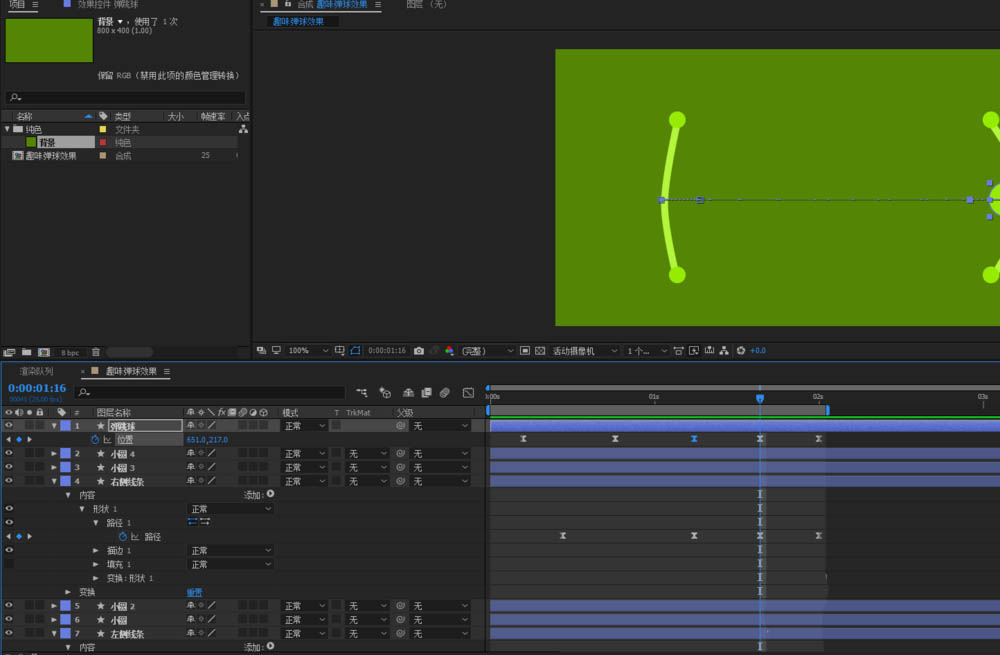
Task: Collapse the 纯色 folder in the Project panel
Action: click(x=8, y=129)
